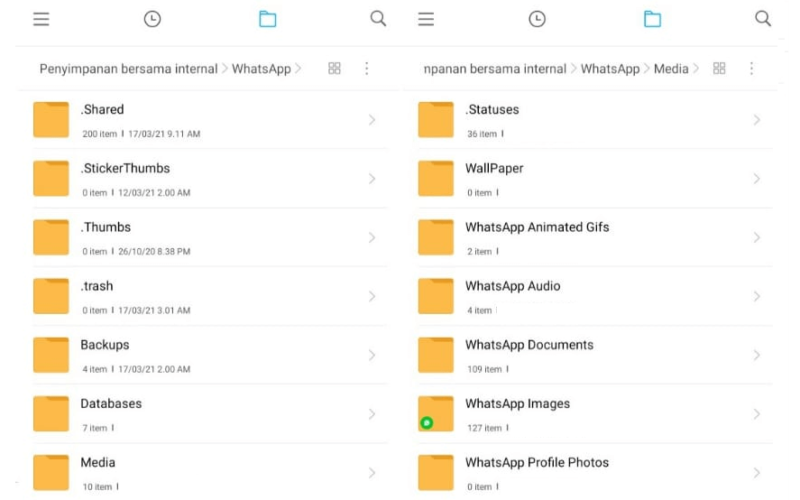The width and height of the screenshot is (800, 500).
Task: Open the .Thumbs folder icon
Action: pyautogui.click(x=51, y=237)
